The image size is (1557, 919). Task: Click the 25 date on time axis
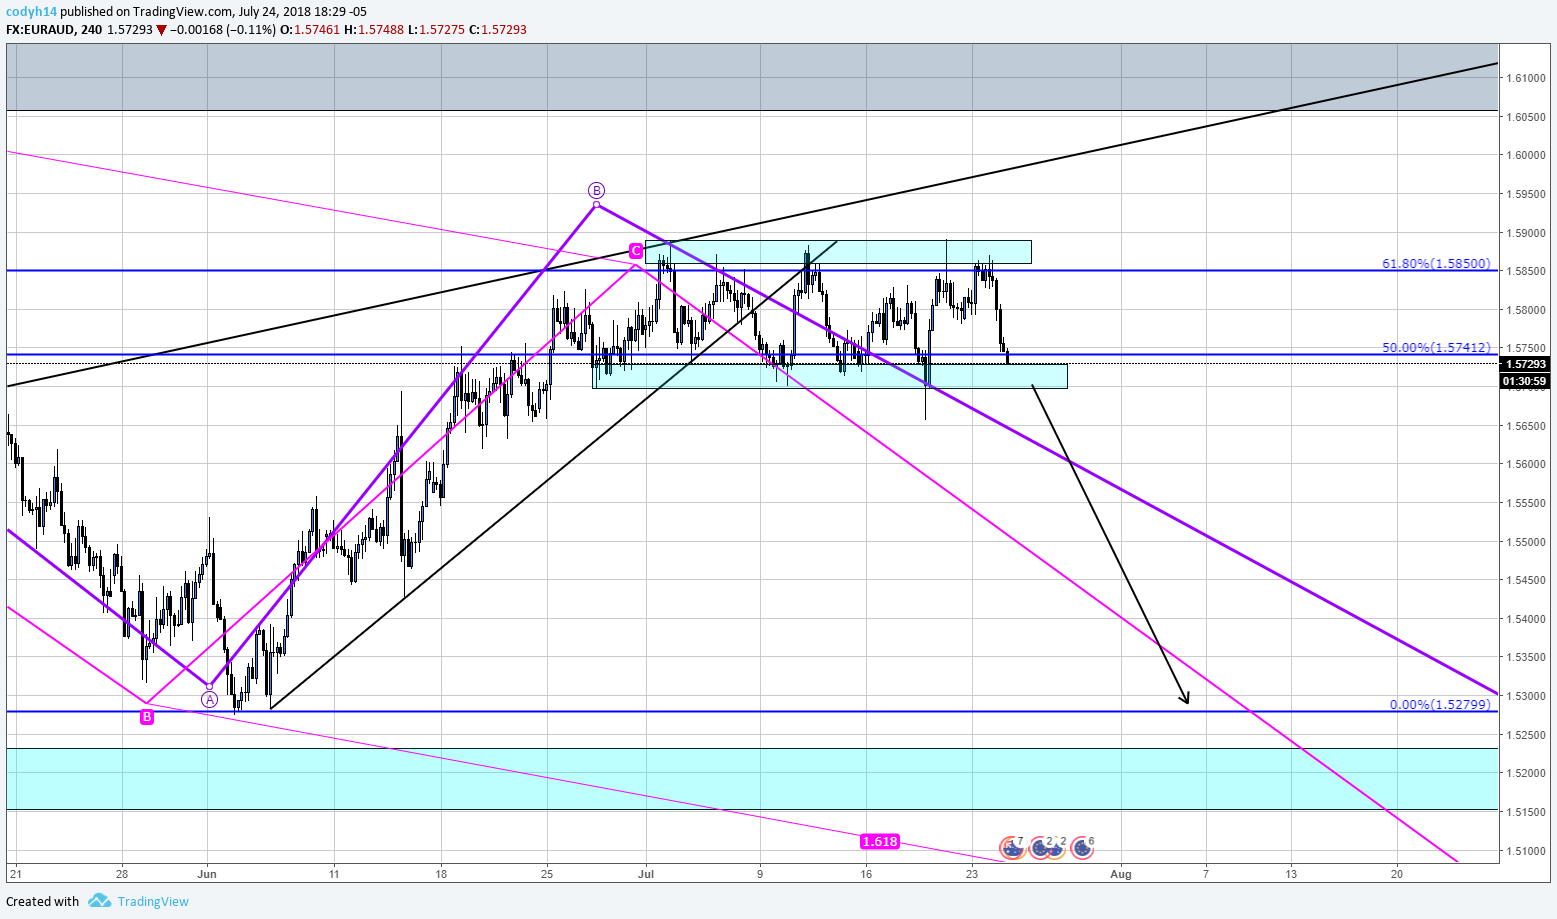point(547,874)
